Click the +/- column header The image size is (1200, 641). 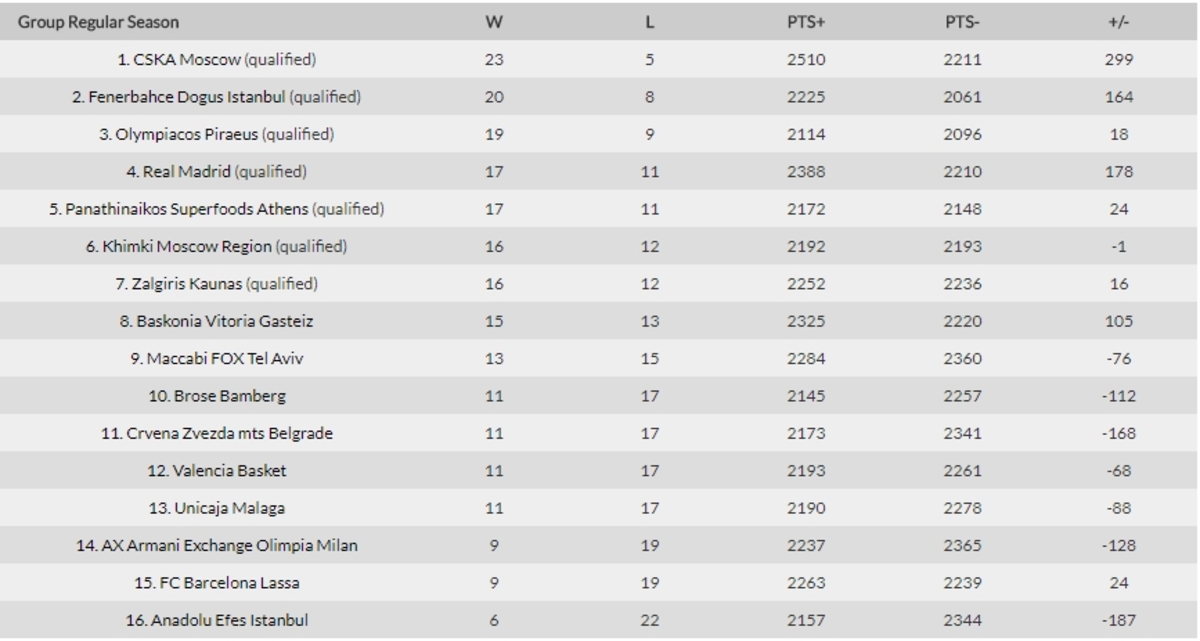pos(1119,22)
